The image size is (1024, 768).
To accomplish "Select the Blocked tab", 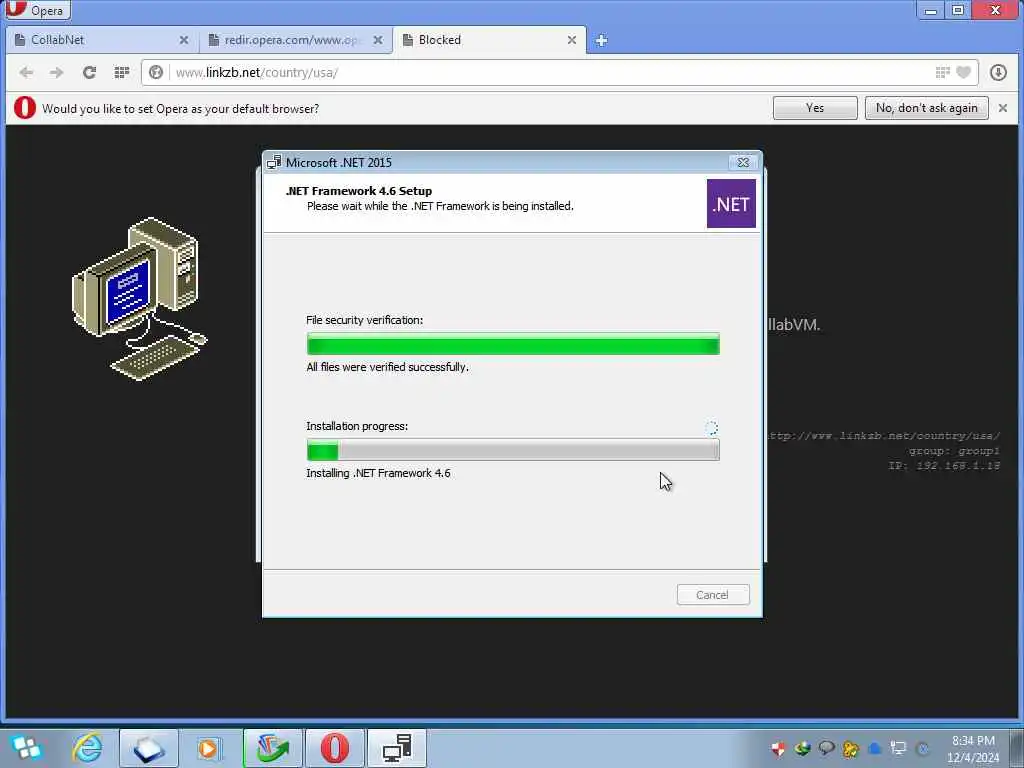I will (x=490, y=40).
